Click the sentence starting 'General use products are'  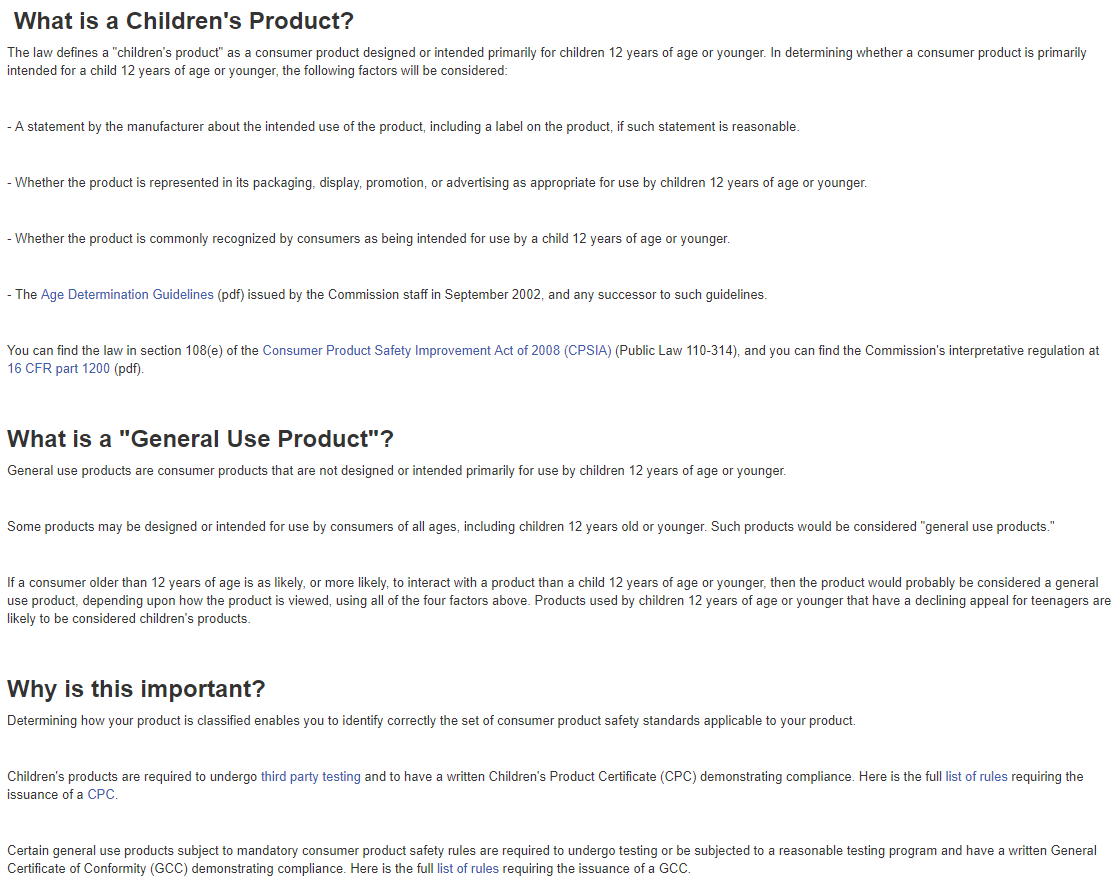point(396,471)
